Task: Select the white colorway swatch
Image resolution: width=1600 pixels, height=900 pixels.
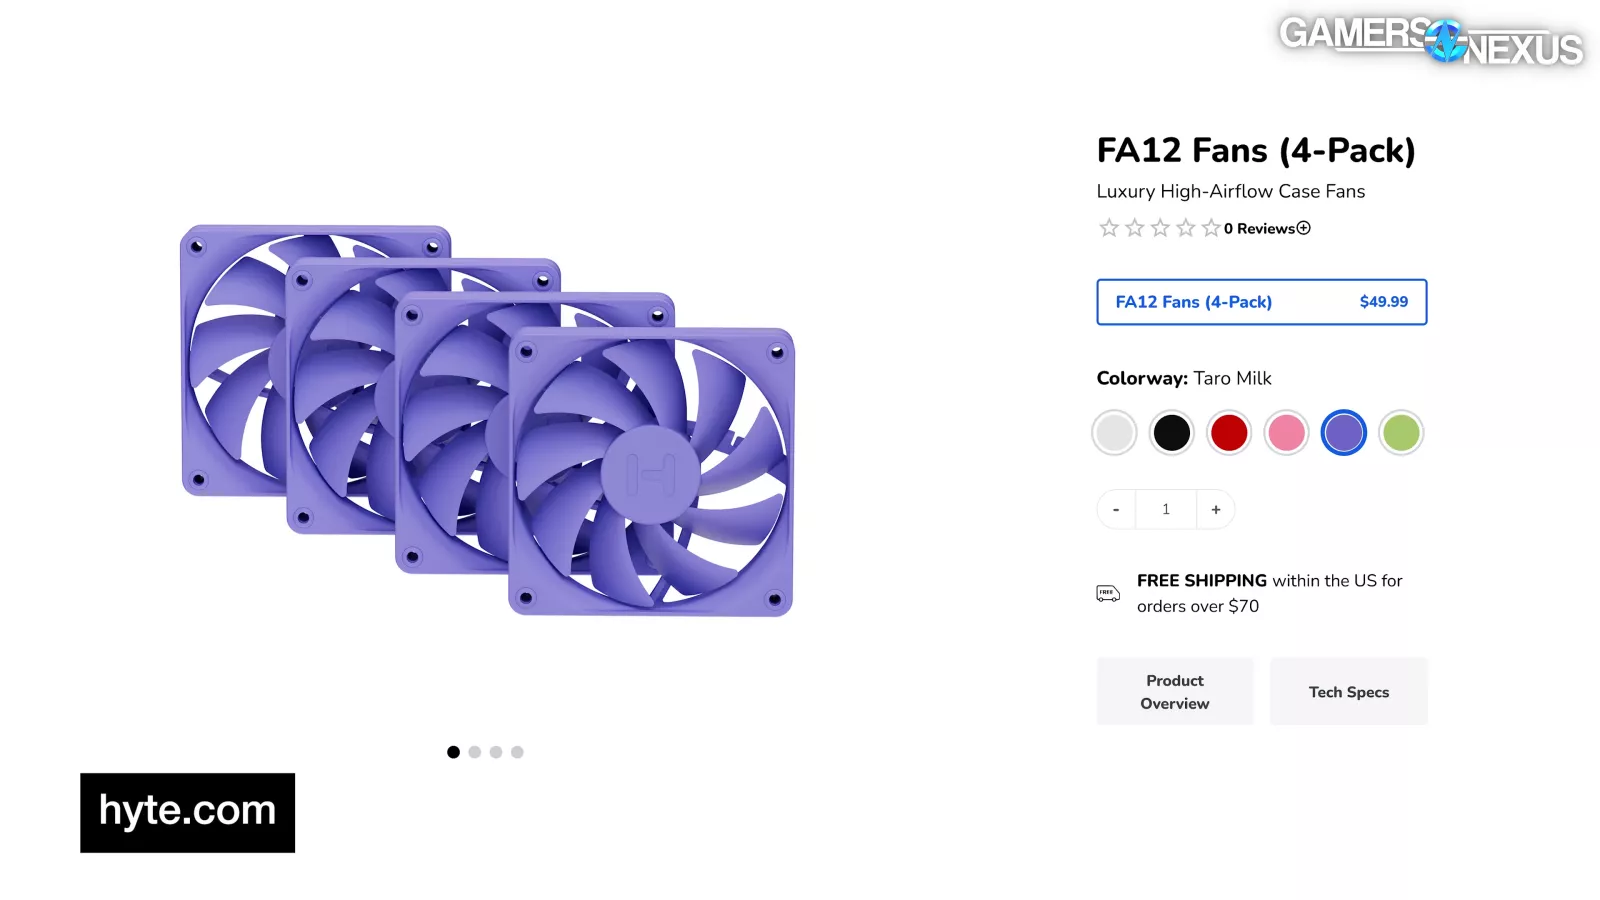Action: 1114,433
